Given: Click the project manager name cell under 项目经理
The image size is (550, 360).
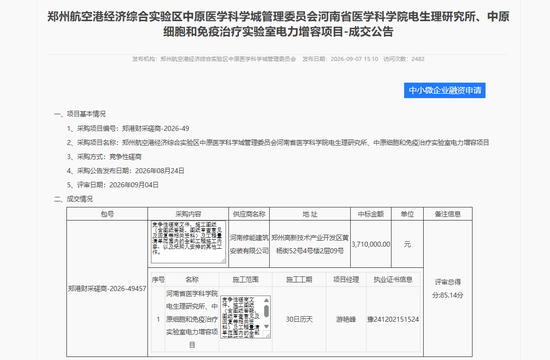Looking at the screenshot, I should [x=346, y=319].
